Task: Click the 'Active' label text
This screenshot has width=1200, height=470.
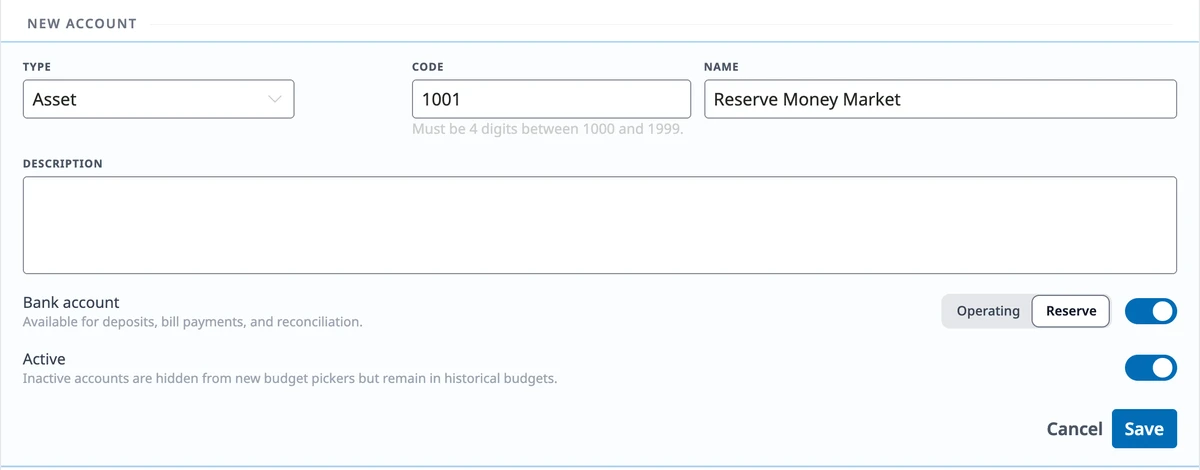Action: (x=44, y=359)
